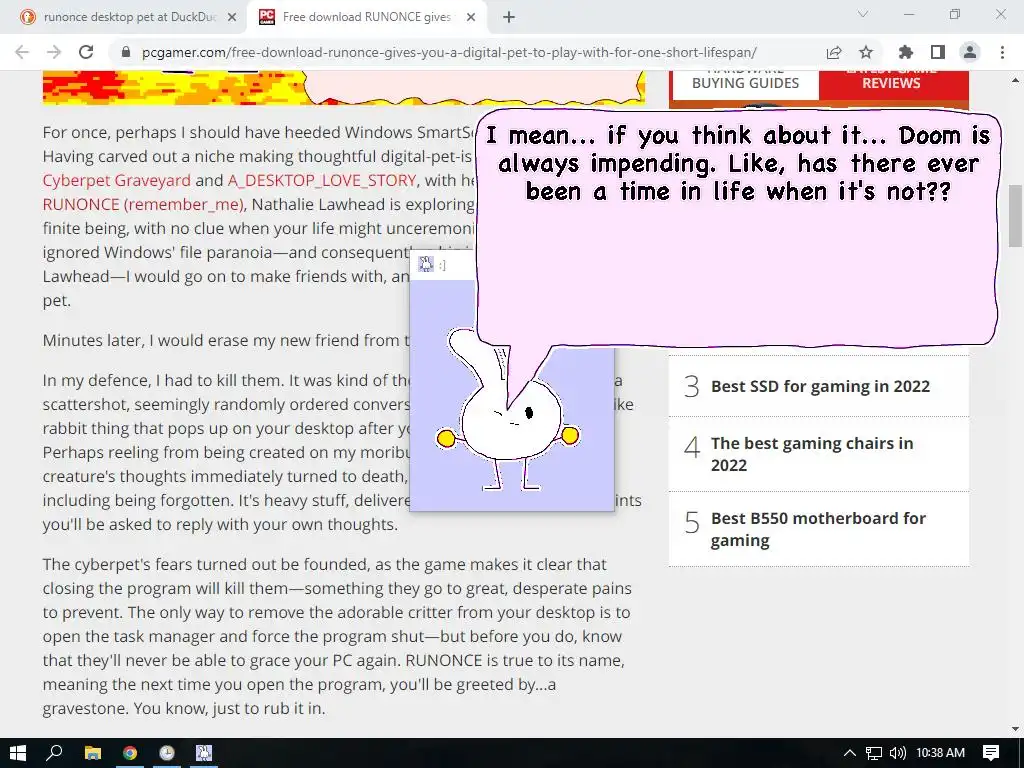Click the Chrome taskbar icon
Viewport: 1024px width, 768px height.
[x=130, y=753]
